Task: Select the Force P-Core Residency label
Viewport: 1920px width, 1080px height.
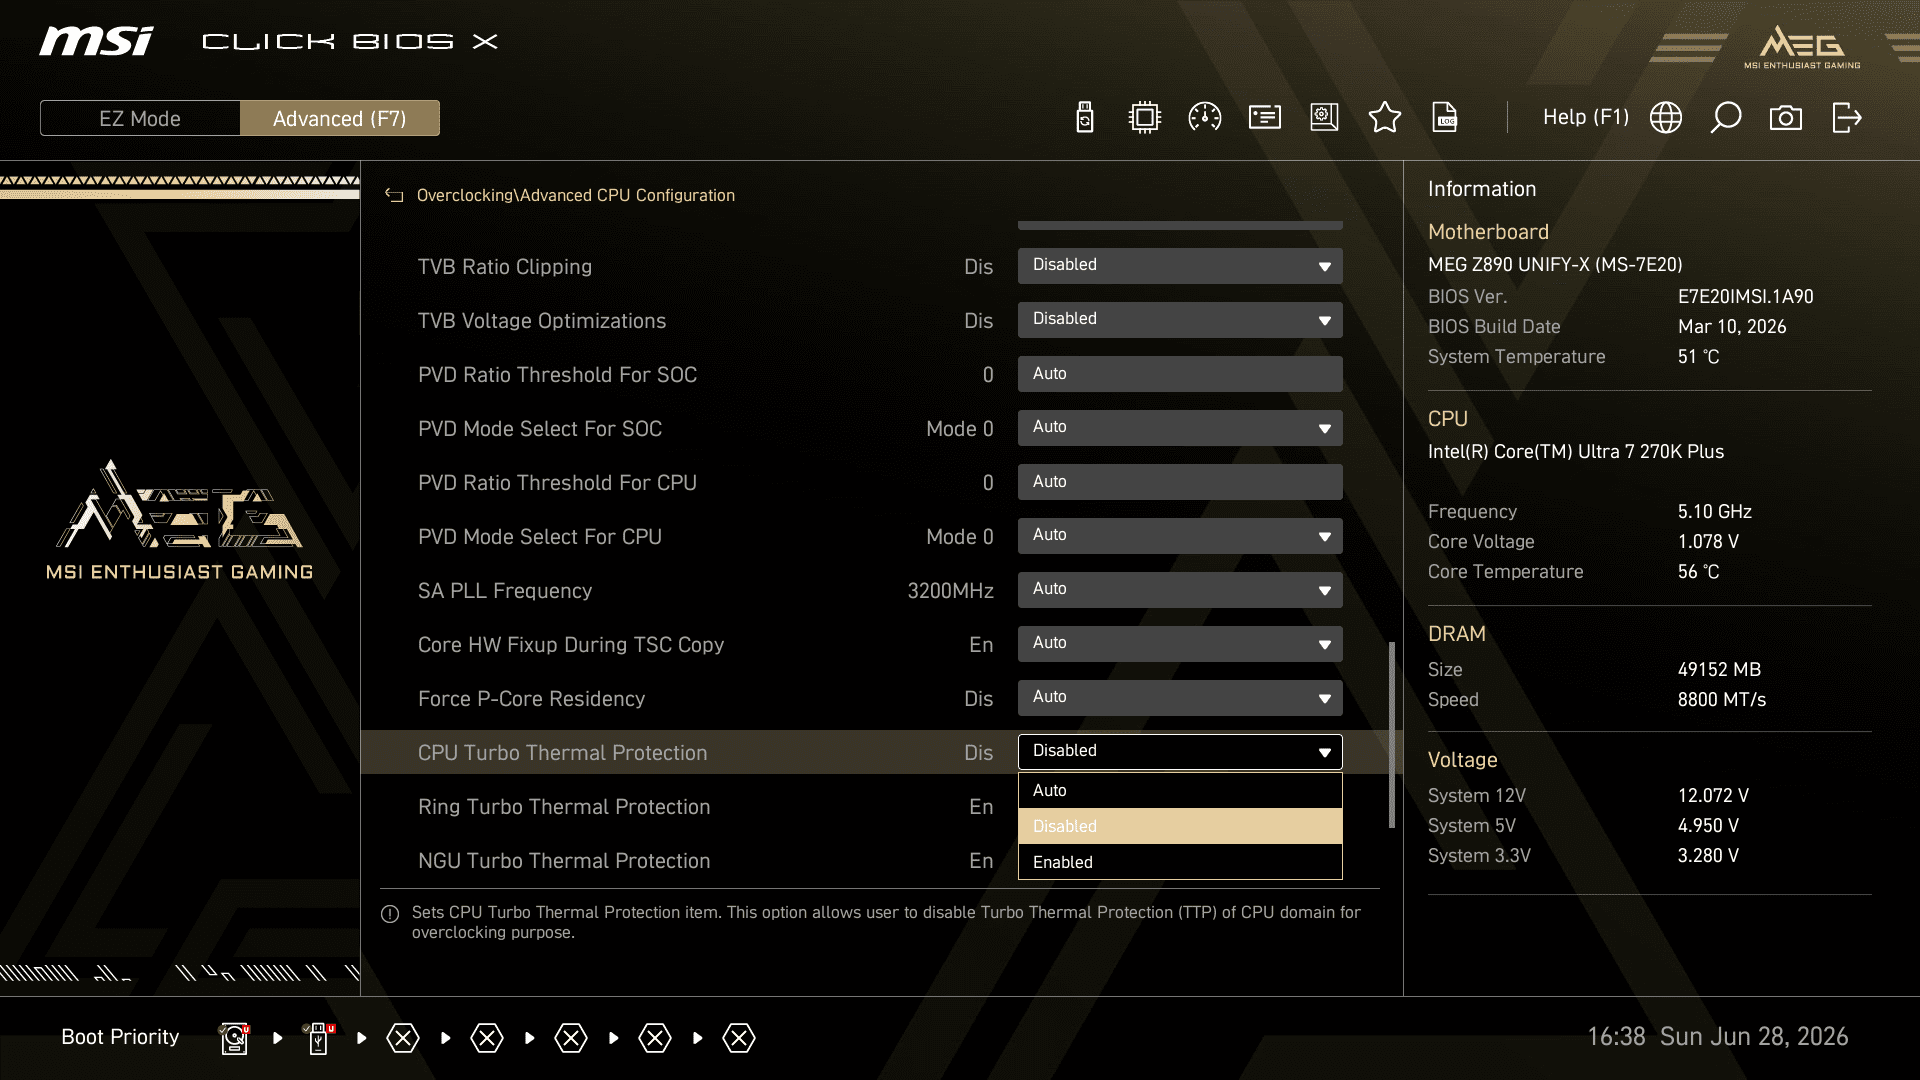Action: 531,699
